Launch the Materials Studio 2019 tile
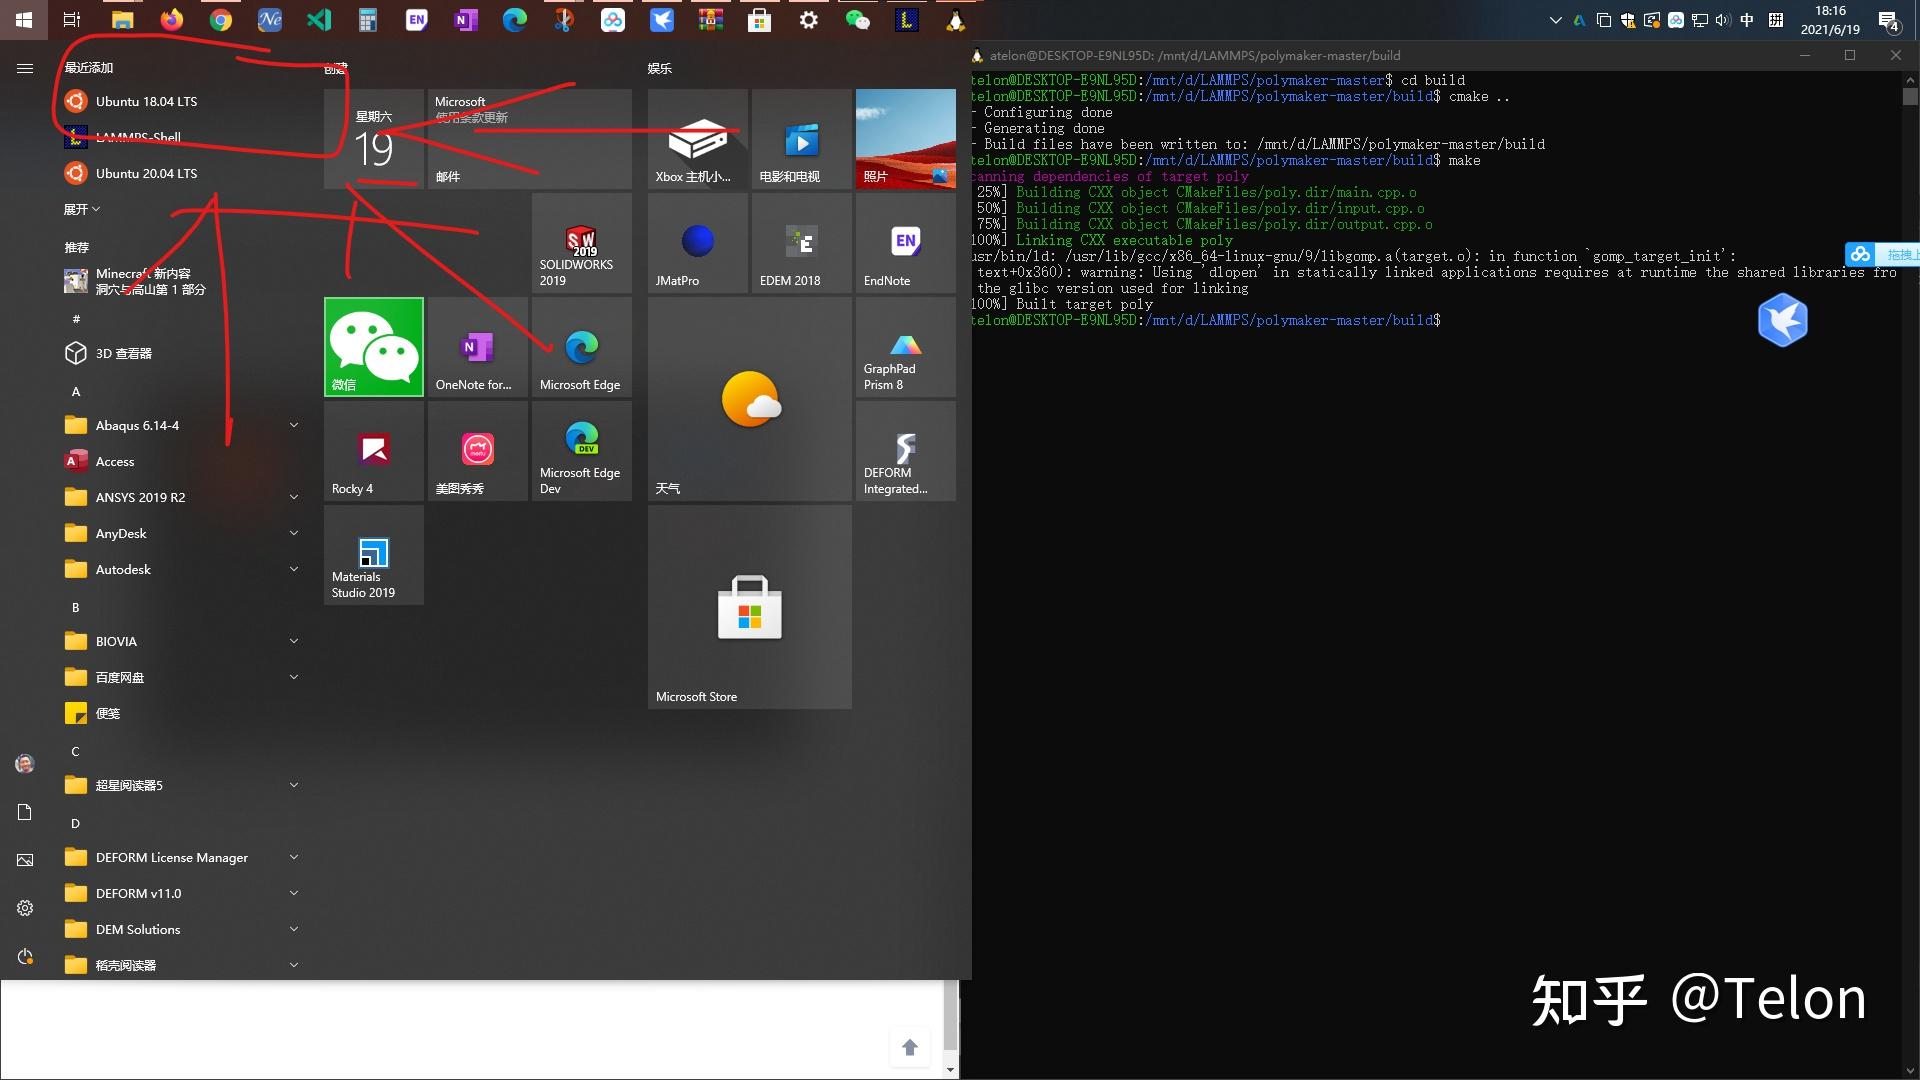1920x1080 pixels. pos(374,555)
